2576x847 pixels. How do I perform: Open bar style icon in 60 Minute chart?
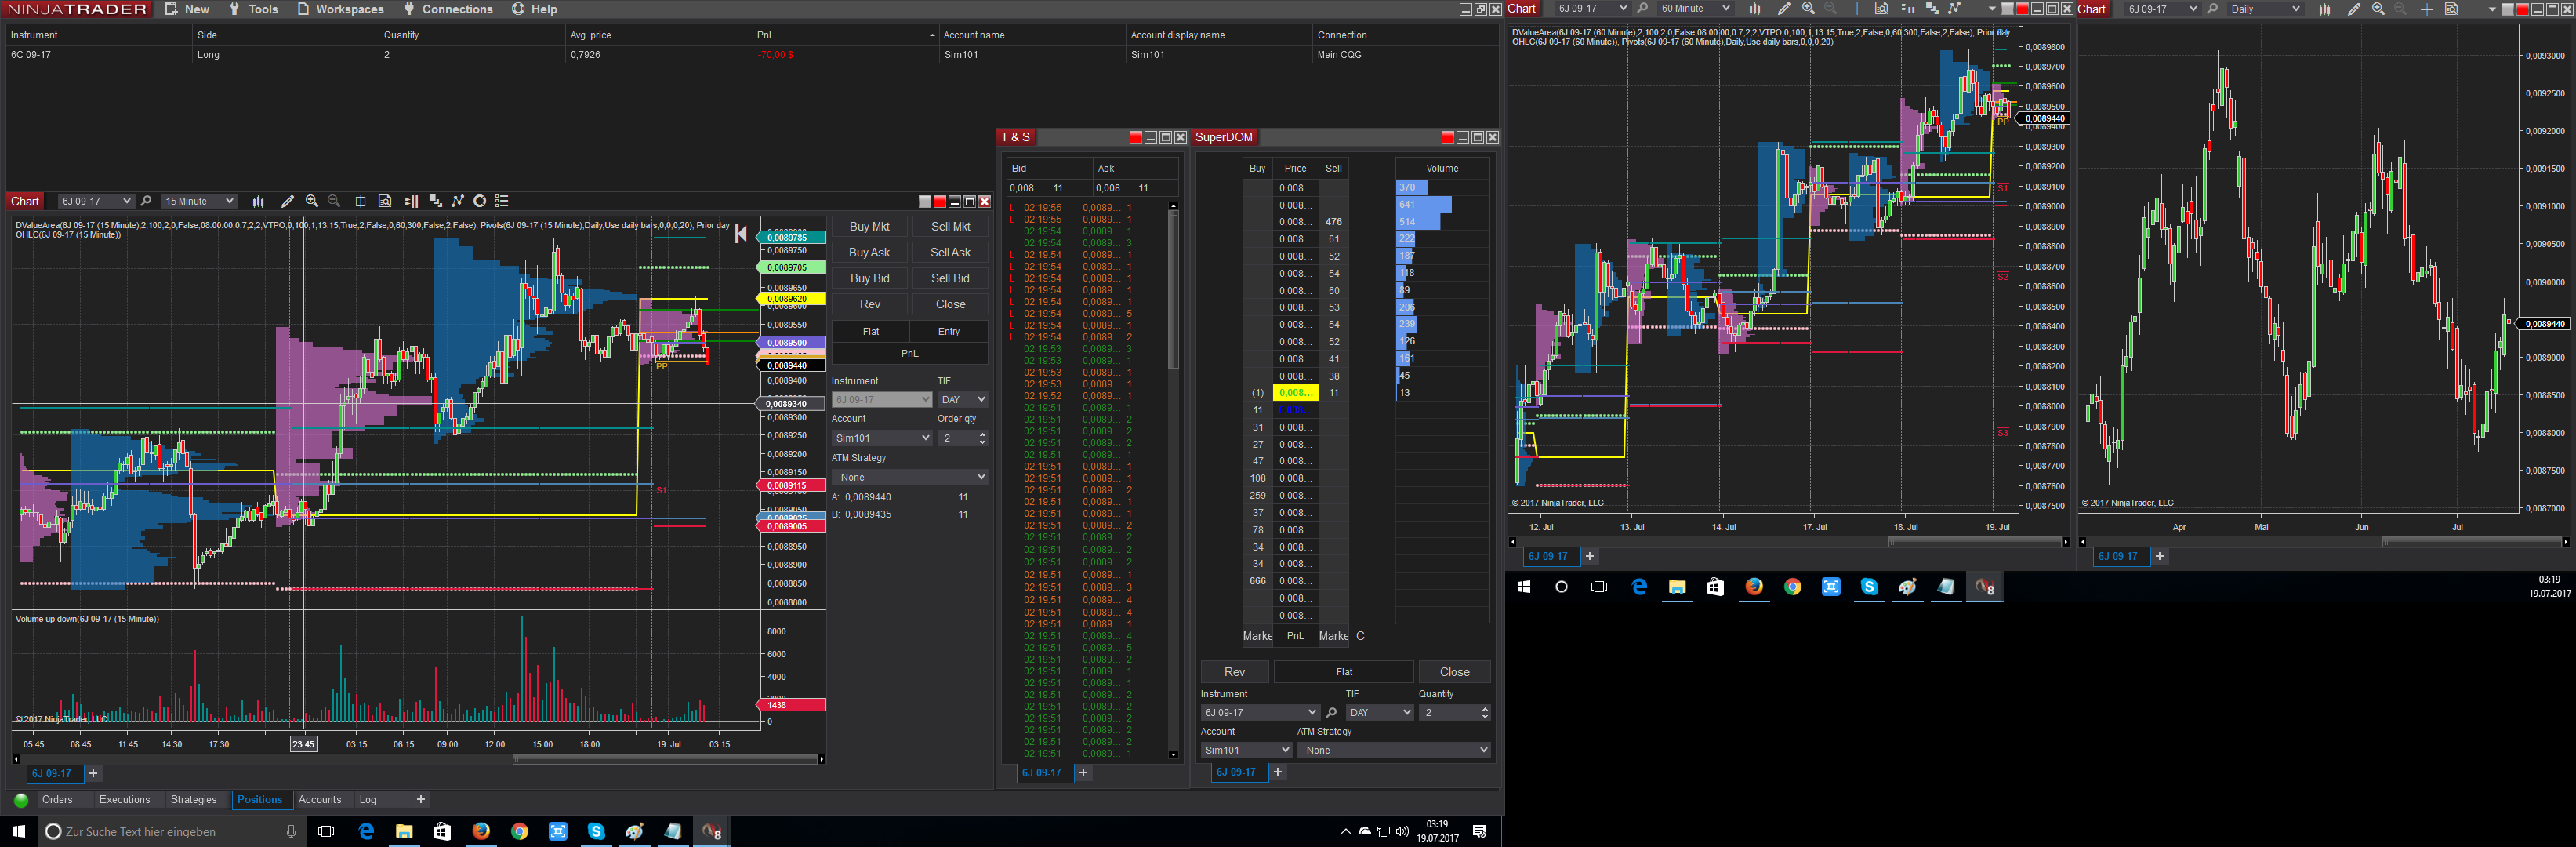(1754, 9)
